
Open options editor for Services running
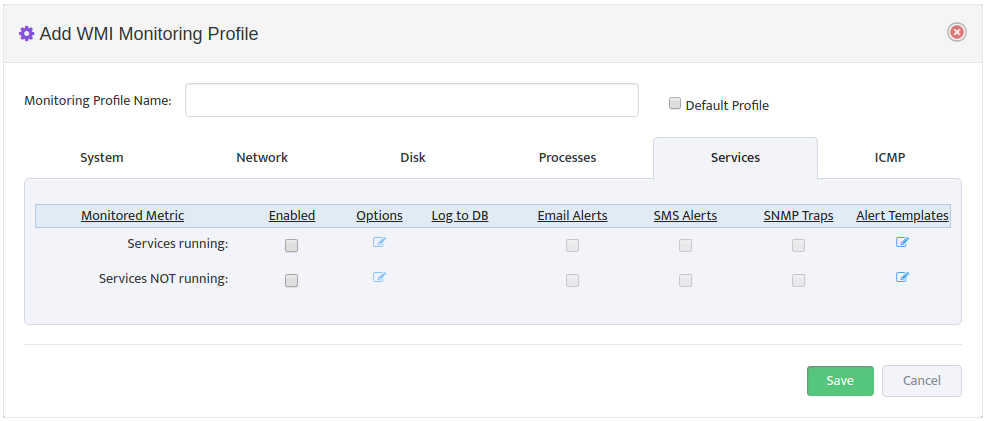coord(379,242)
